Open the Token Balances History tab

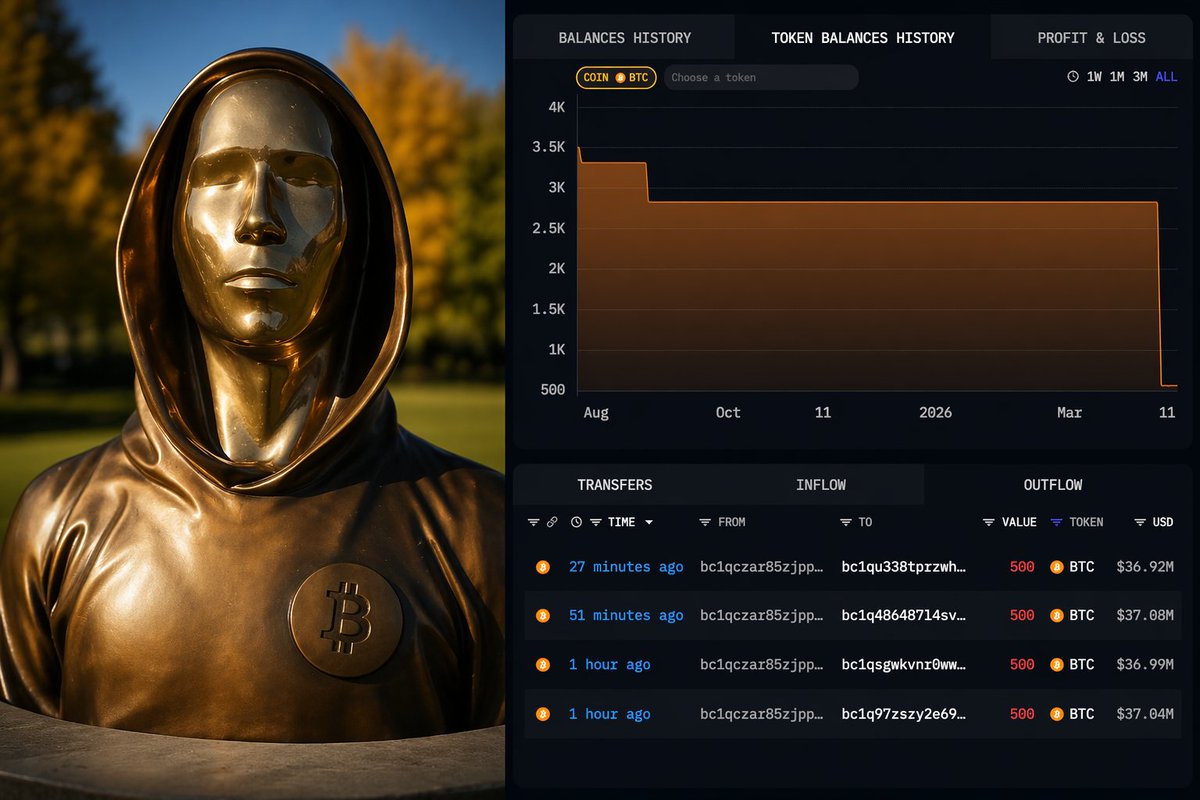863,38
